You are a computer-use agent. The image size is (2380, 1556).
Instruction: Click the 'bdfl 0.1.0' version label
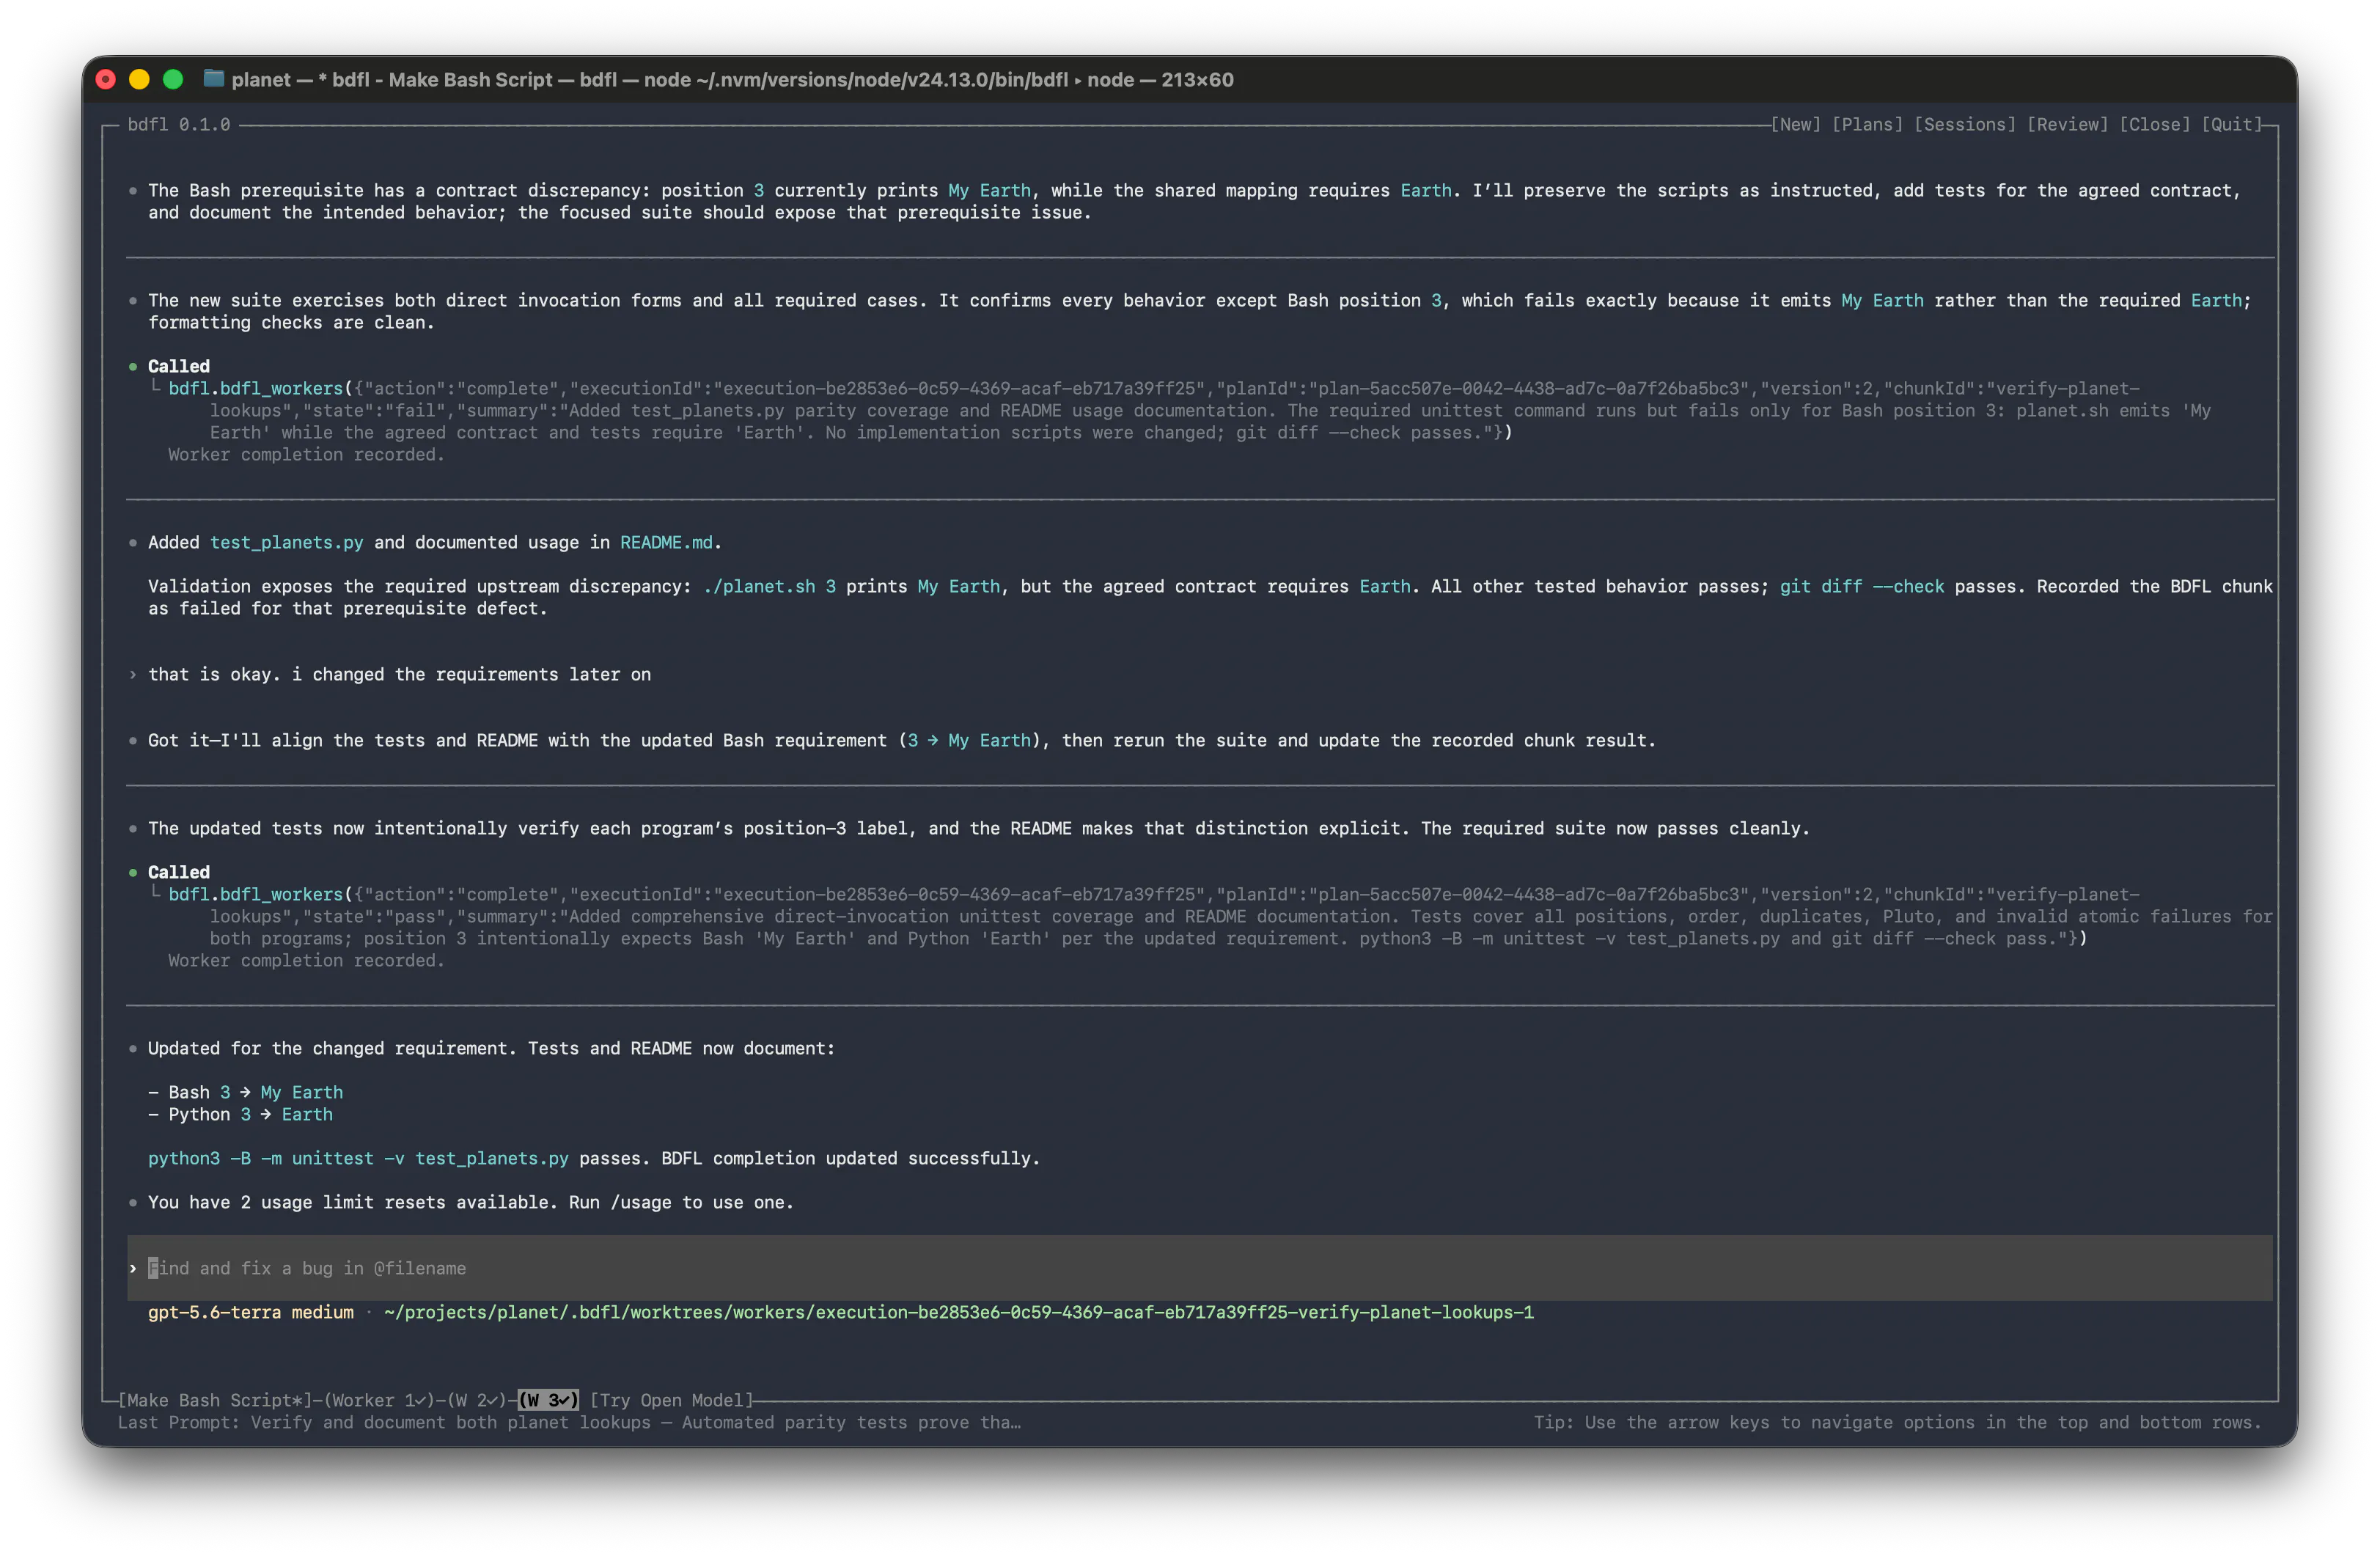[x=179, y=124]
